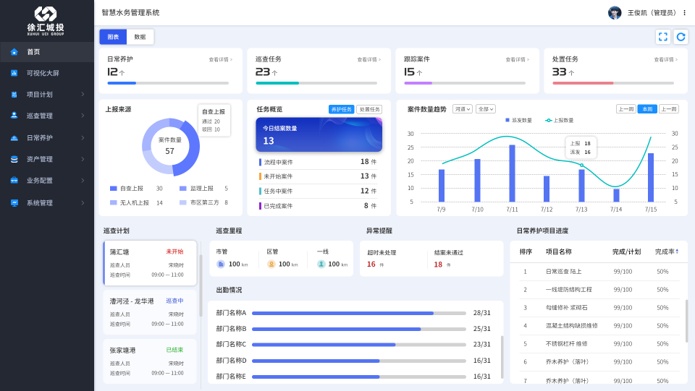Open 可视化大屏 in sidebar menu
Viewport: 695px width, 391px height.
coord(47,73)
